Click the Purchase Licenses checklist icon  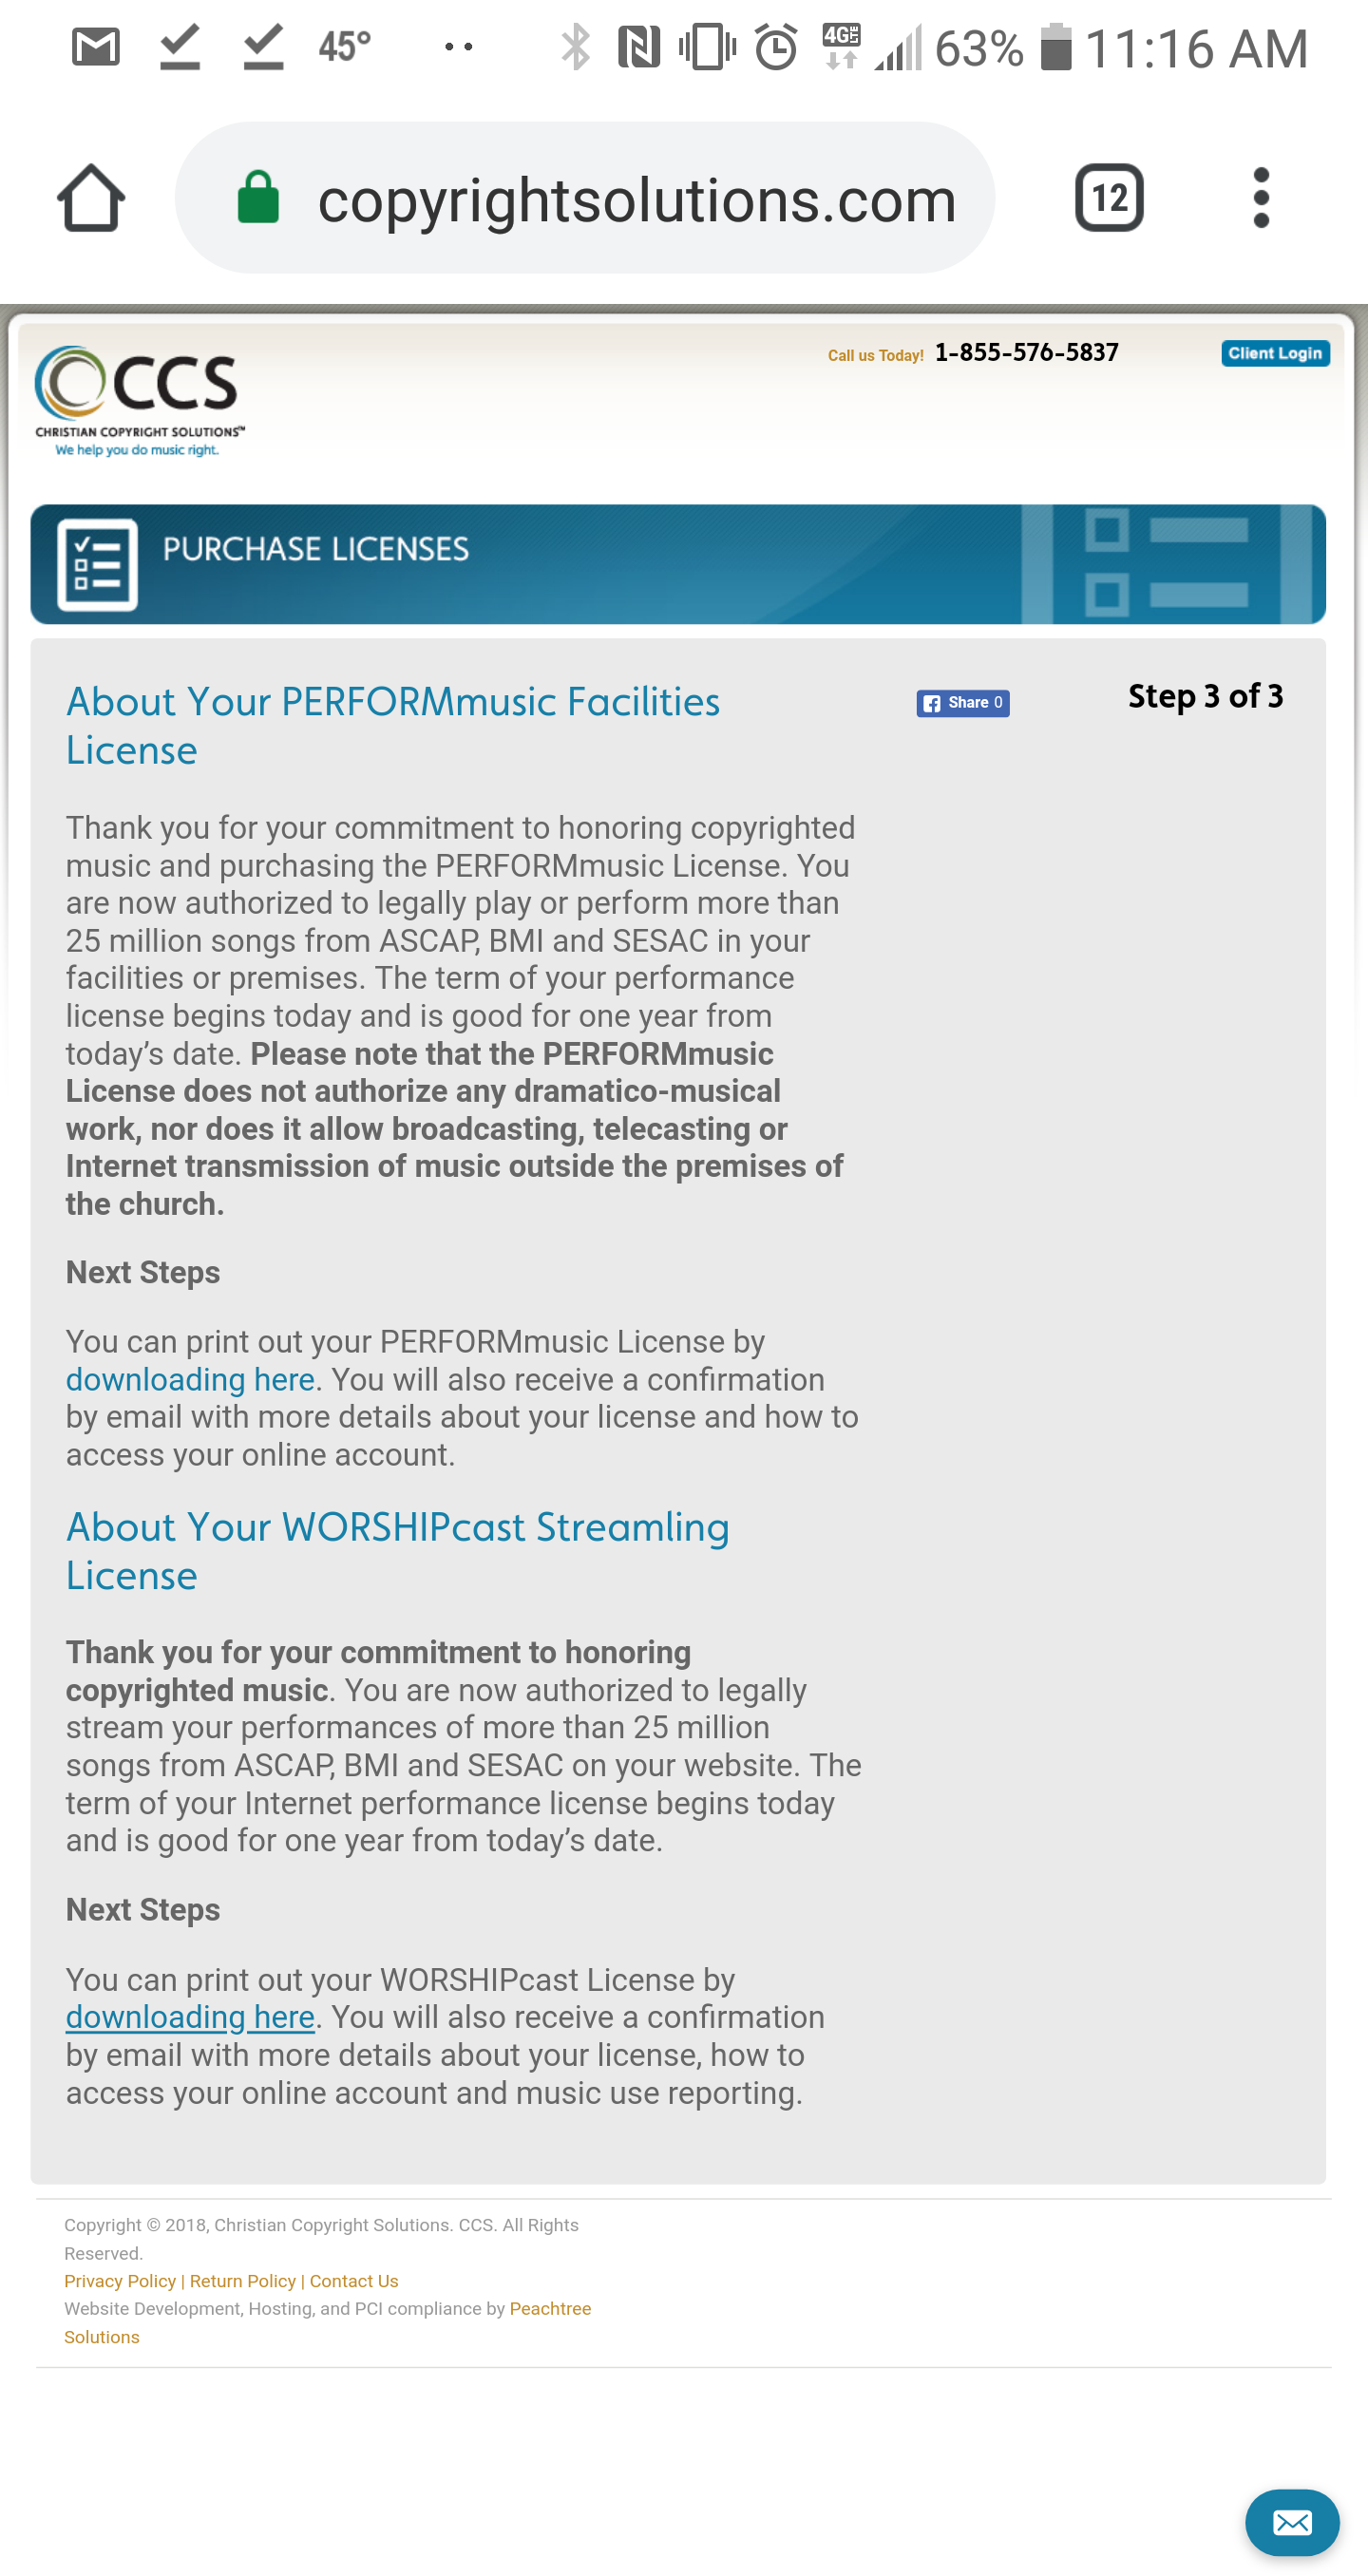(97, 565)
